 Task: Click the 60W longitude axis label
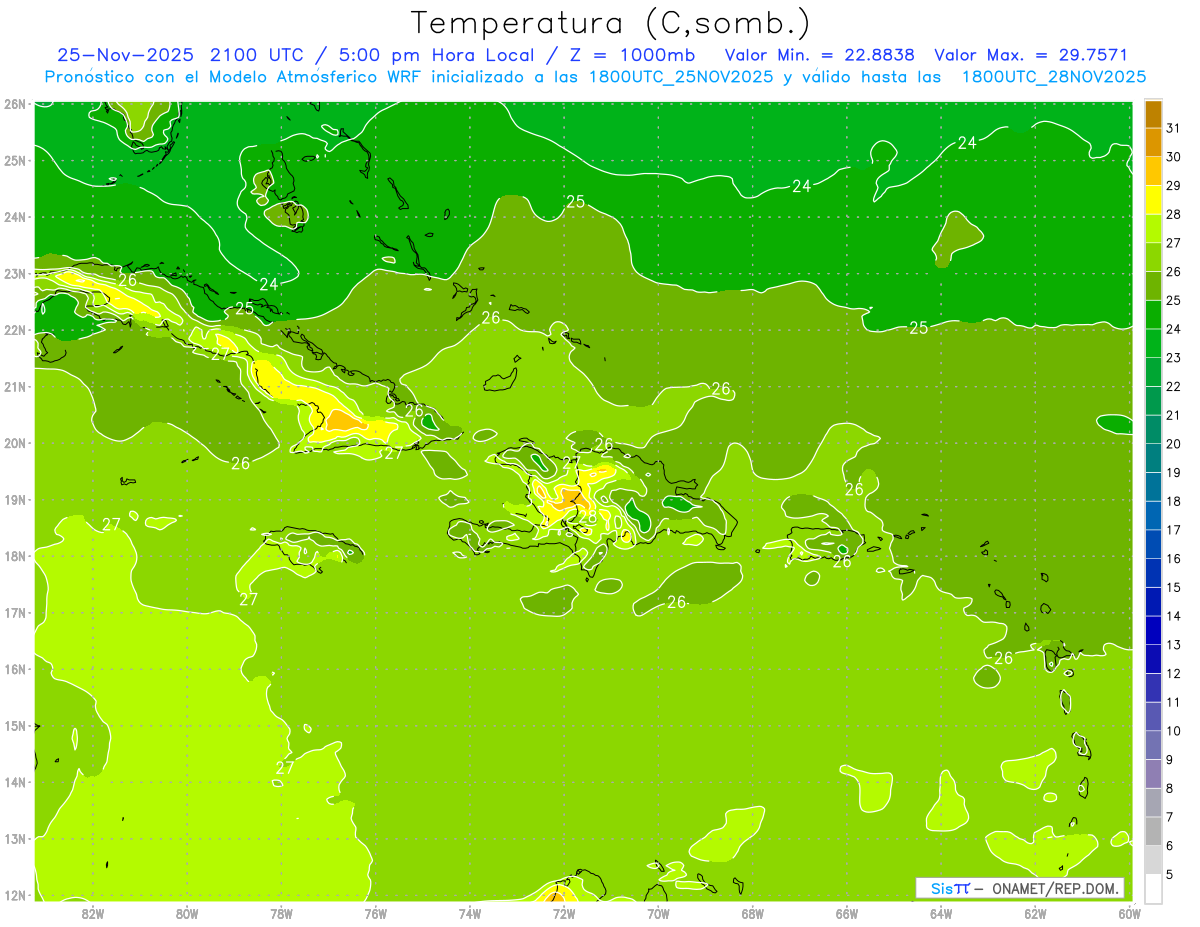point(1129,912)
